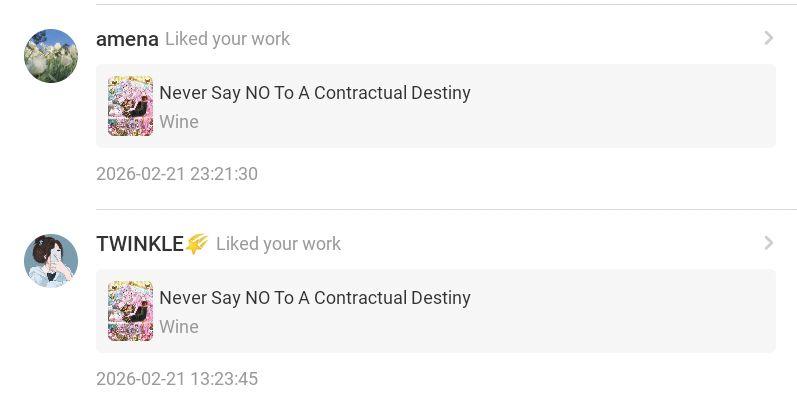797x413 pixels.
Task: Click the cover thumbnail in amena's notification
Action: coord(130,106)
